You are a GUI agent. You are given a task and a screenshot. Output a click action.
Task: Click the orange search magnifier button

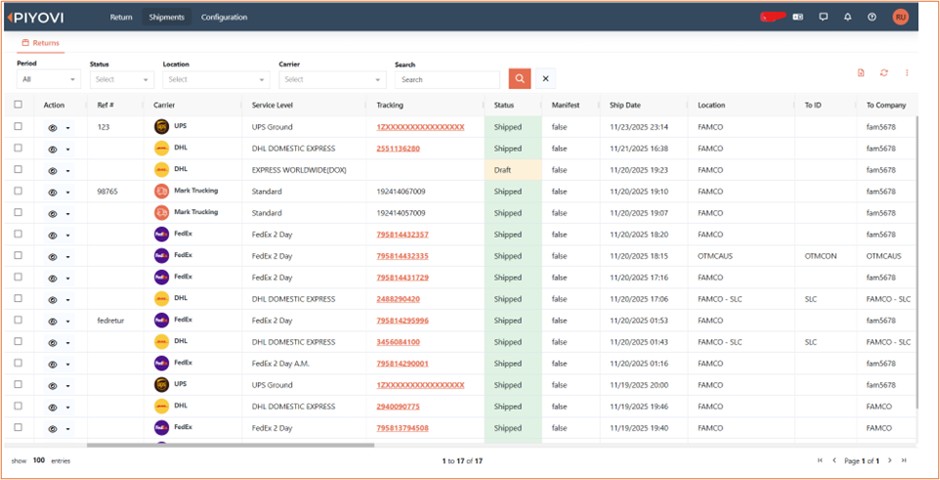click(x=520, y=79)
